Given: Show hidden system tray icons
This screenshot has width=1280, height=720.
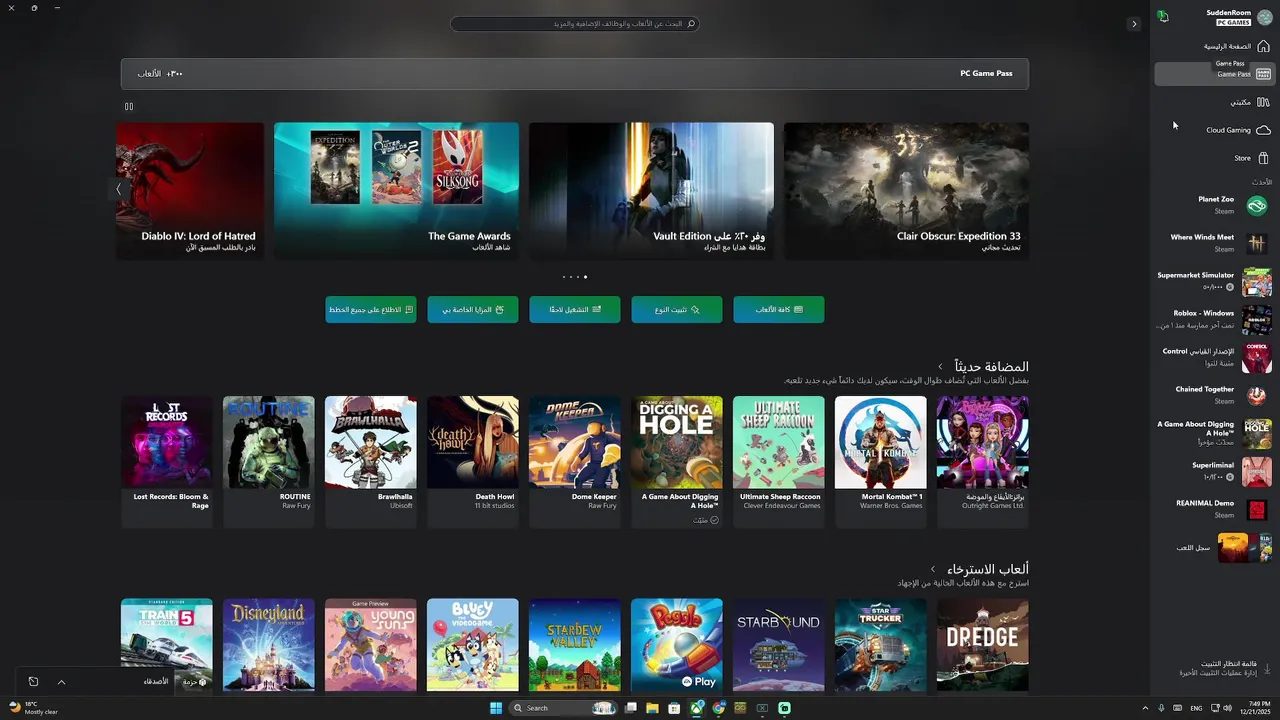Looking at the screenshot, I should coord(1145,708).
